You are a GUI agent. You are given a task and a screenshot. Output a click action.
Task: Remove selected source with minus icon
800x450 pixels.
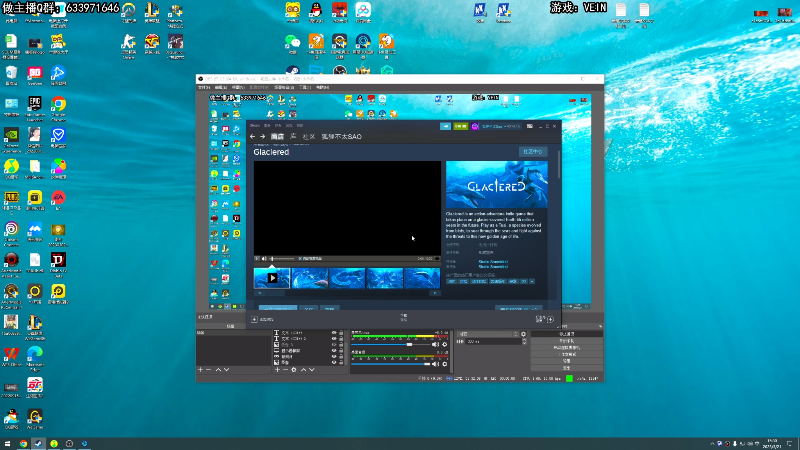[x=285, y=369]
